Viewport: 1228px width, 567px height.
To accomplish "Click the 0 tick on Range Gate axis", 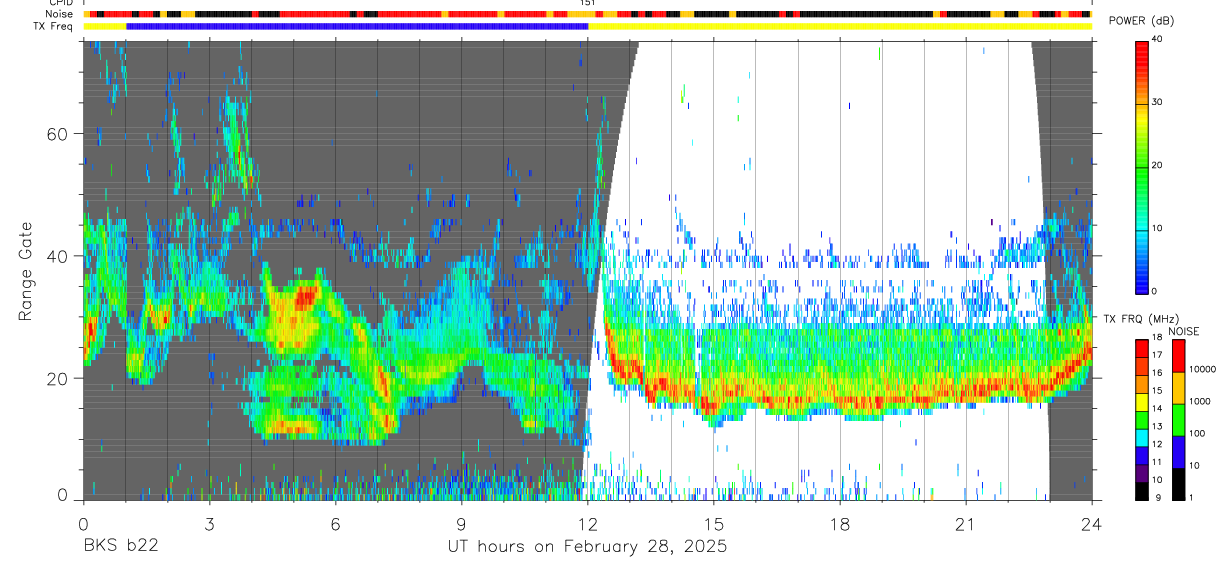I will pyautogui.click(x=62, y=495).
